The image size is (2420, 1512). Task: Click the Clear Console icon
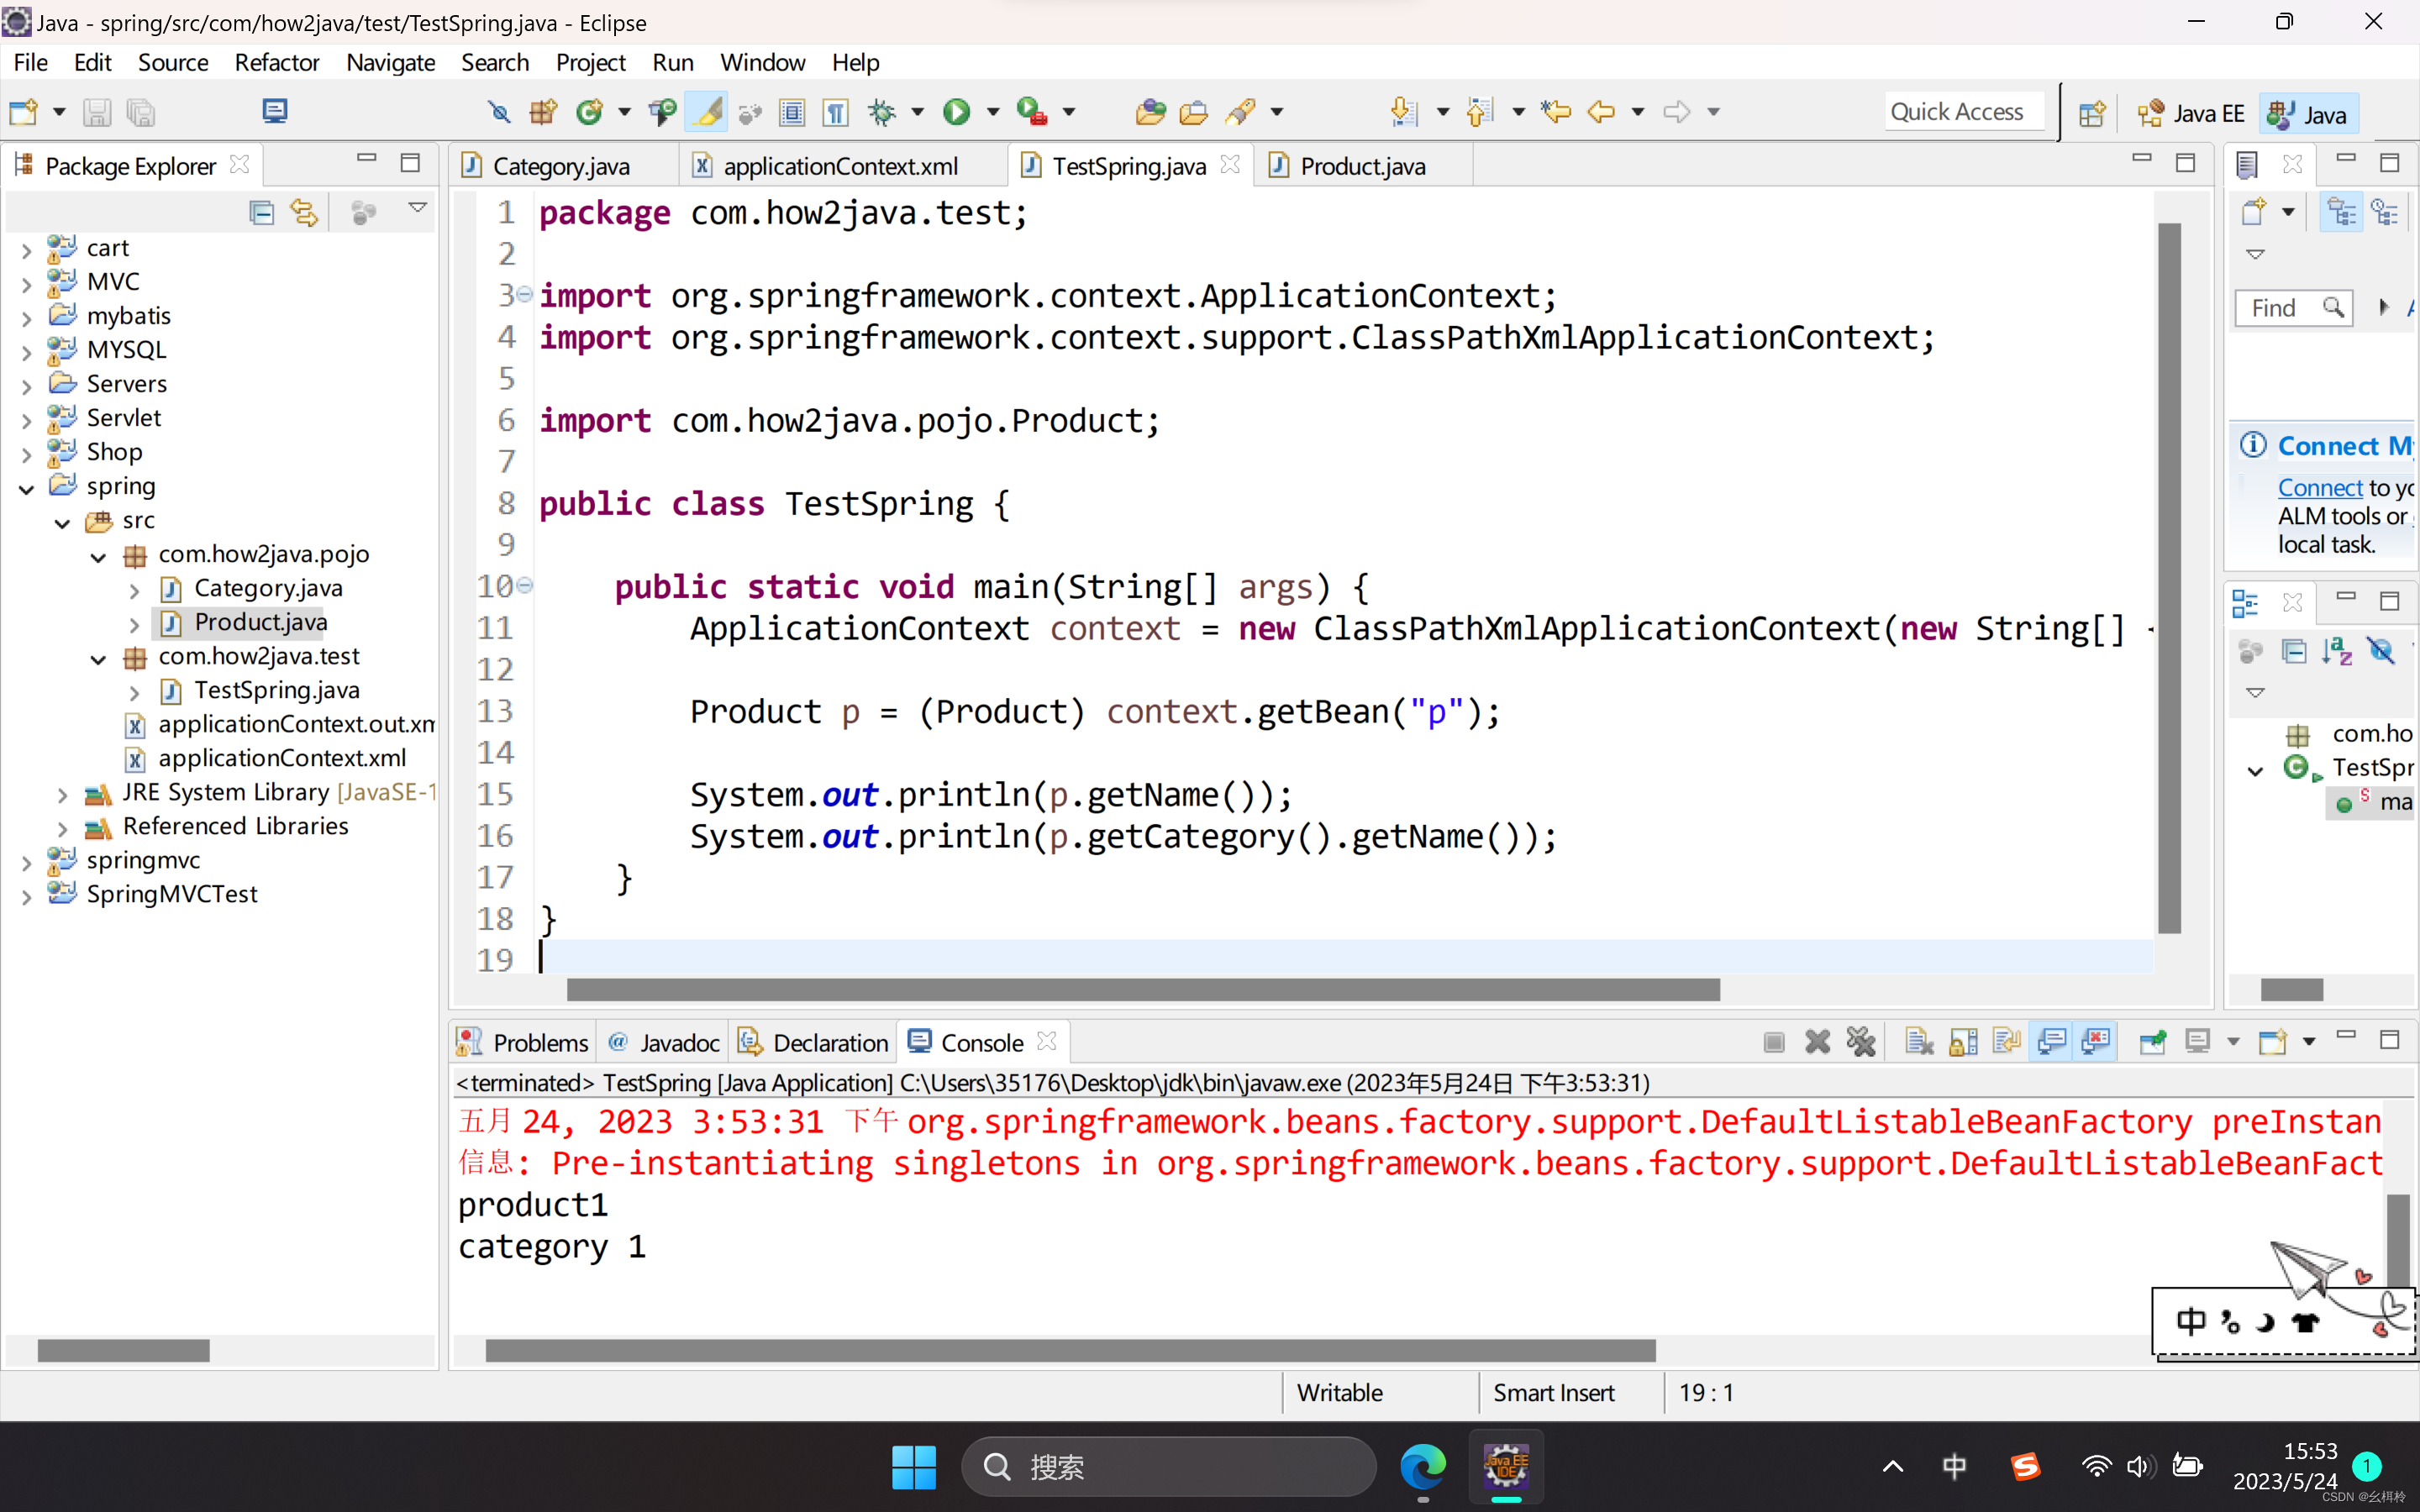pos(1918,1042)
